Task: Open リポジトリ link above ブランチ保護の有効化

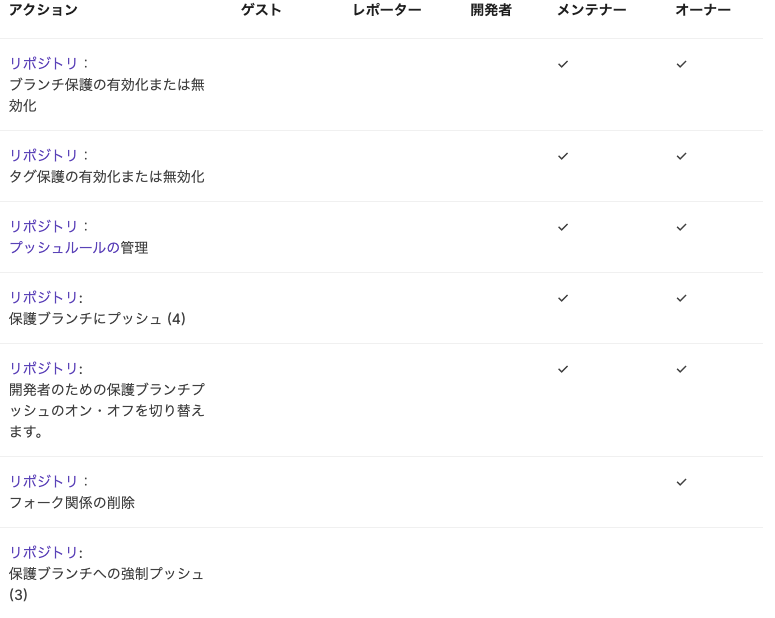Action: 44,63
